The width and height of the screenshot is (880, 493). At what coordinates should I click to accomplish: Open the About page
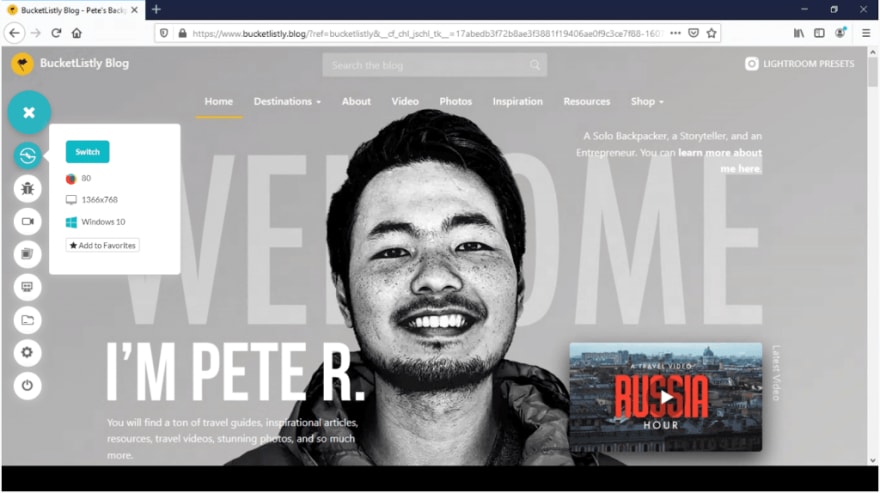point(356,102)
